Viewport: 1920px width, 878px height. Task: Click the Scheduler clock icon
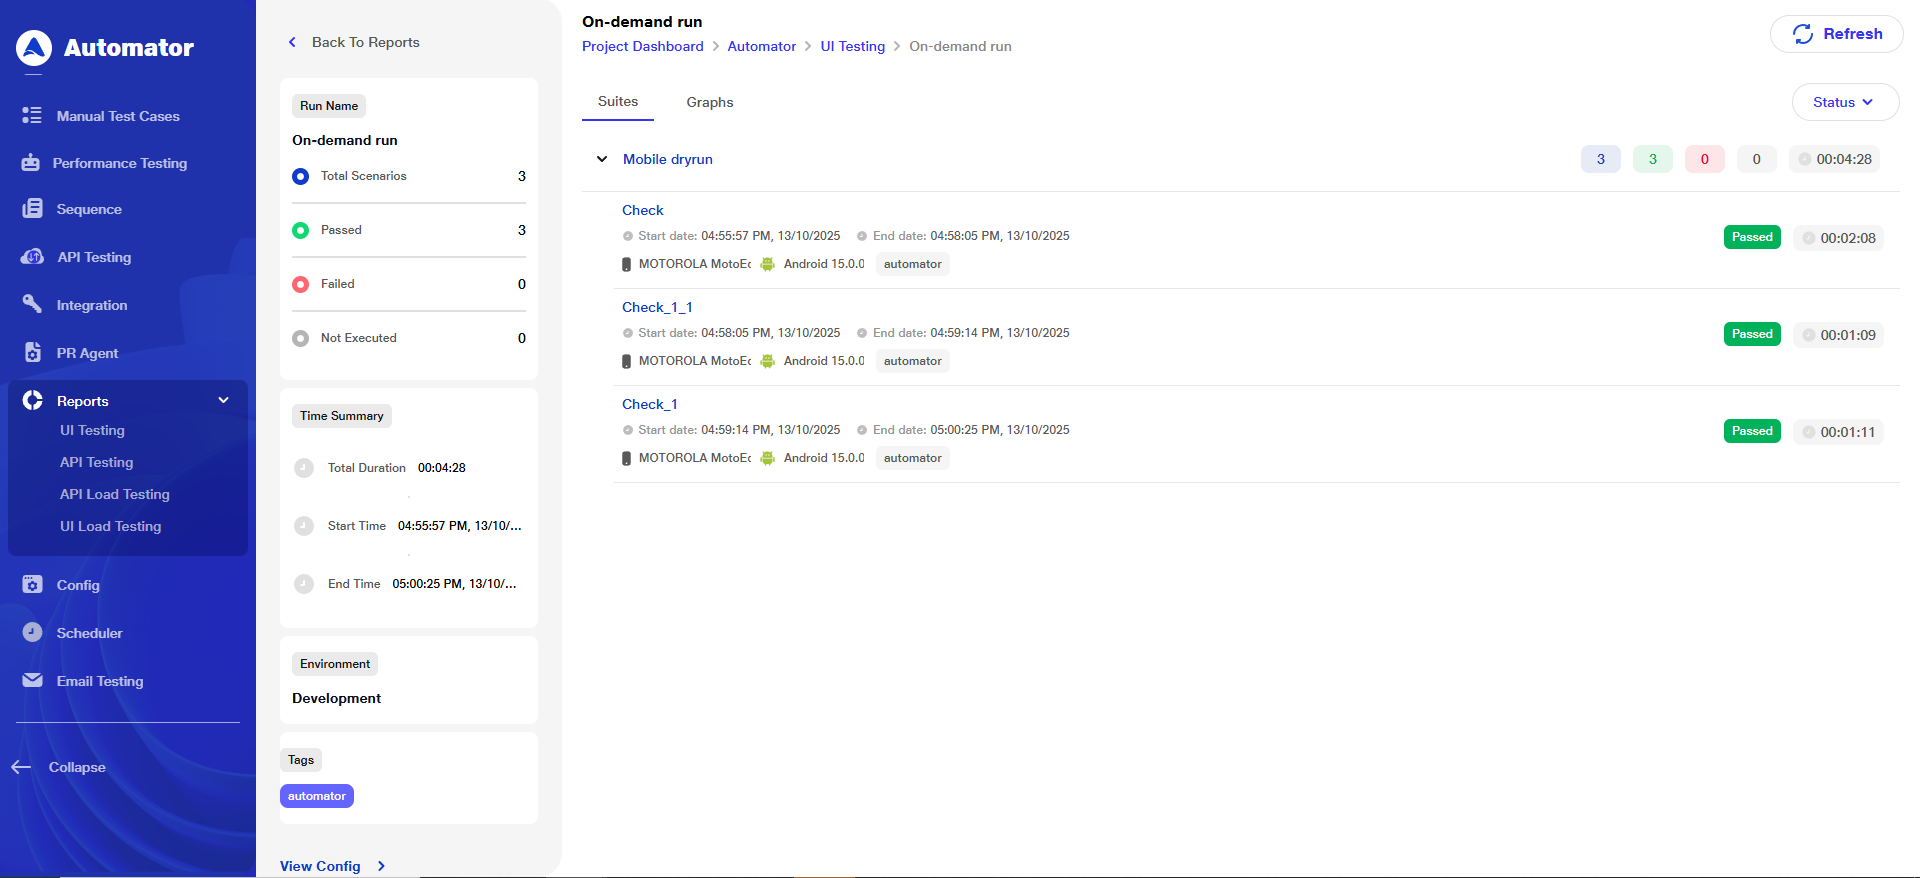[x=32, y=632]
